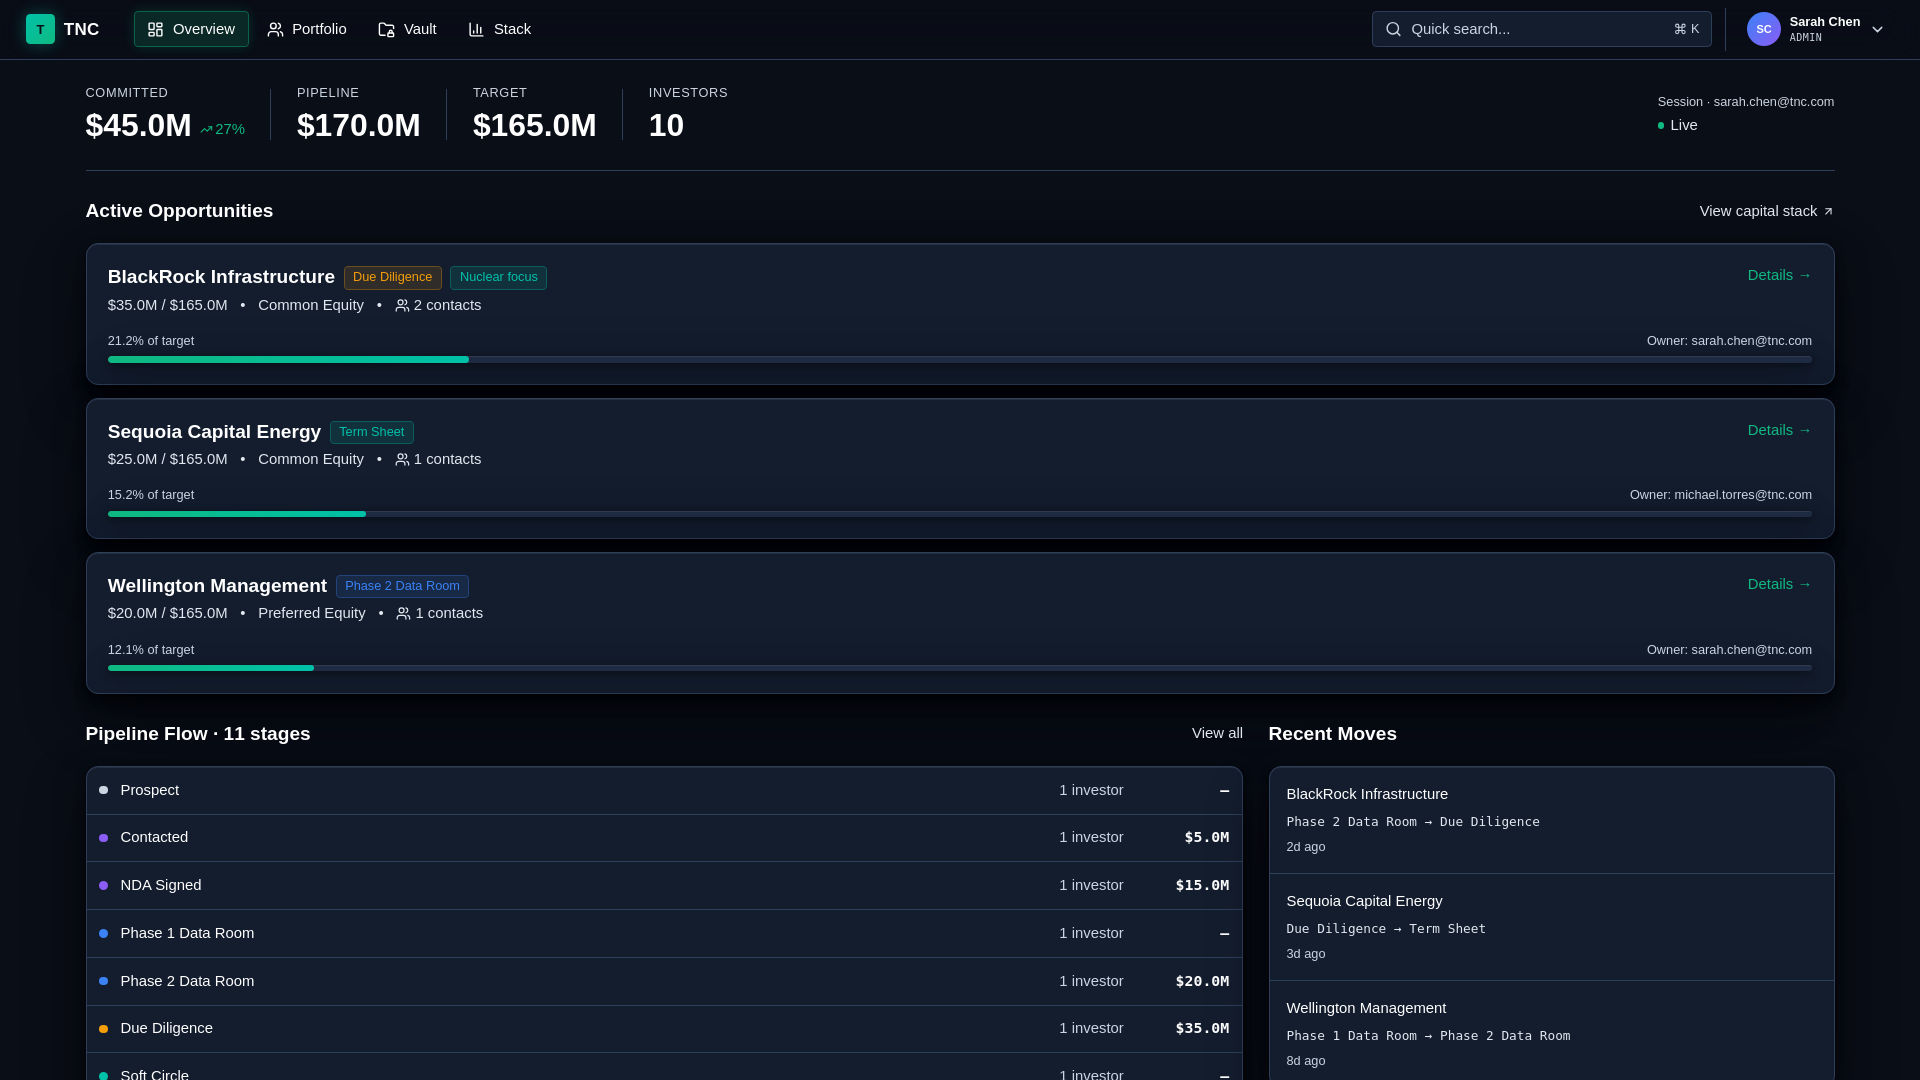Click the green Live status dot

(1661, 126)
